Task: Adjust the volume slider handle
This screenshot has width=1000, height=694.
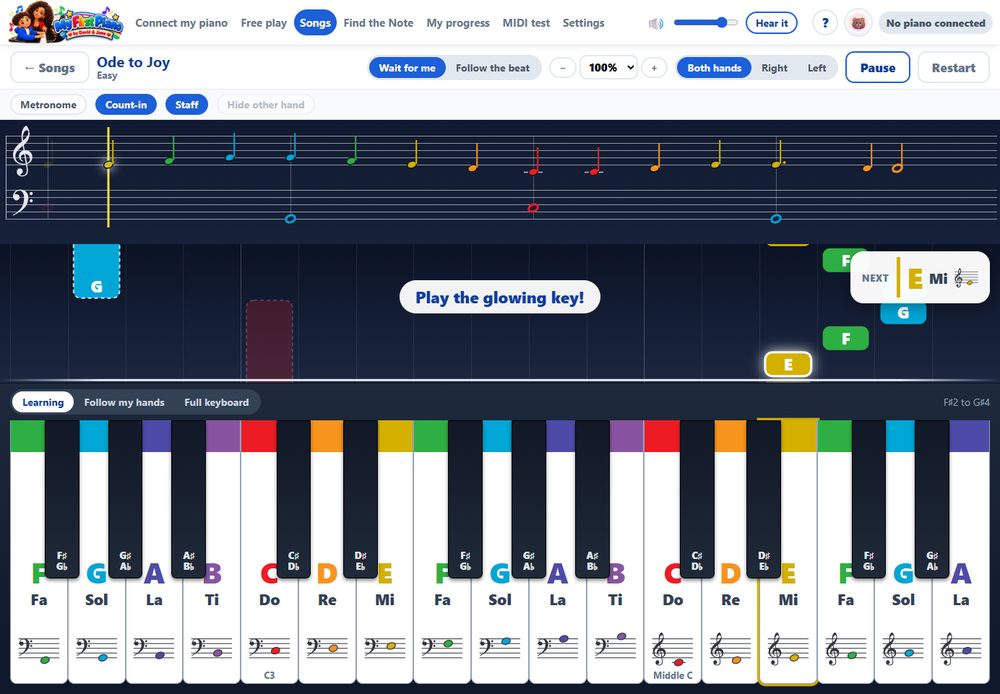Action: pos(721,23)
